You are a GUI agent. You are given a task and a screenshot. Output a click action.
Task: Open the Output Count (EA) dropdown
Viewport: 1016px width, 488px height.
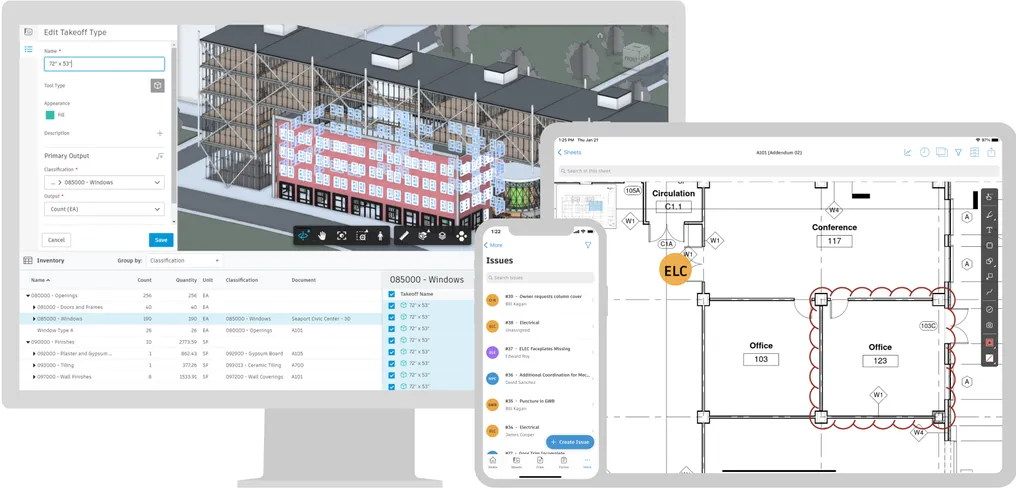point(104,209)
